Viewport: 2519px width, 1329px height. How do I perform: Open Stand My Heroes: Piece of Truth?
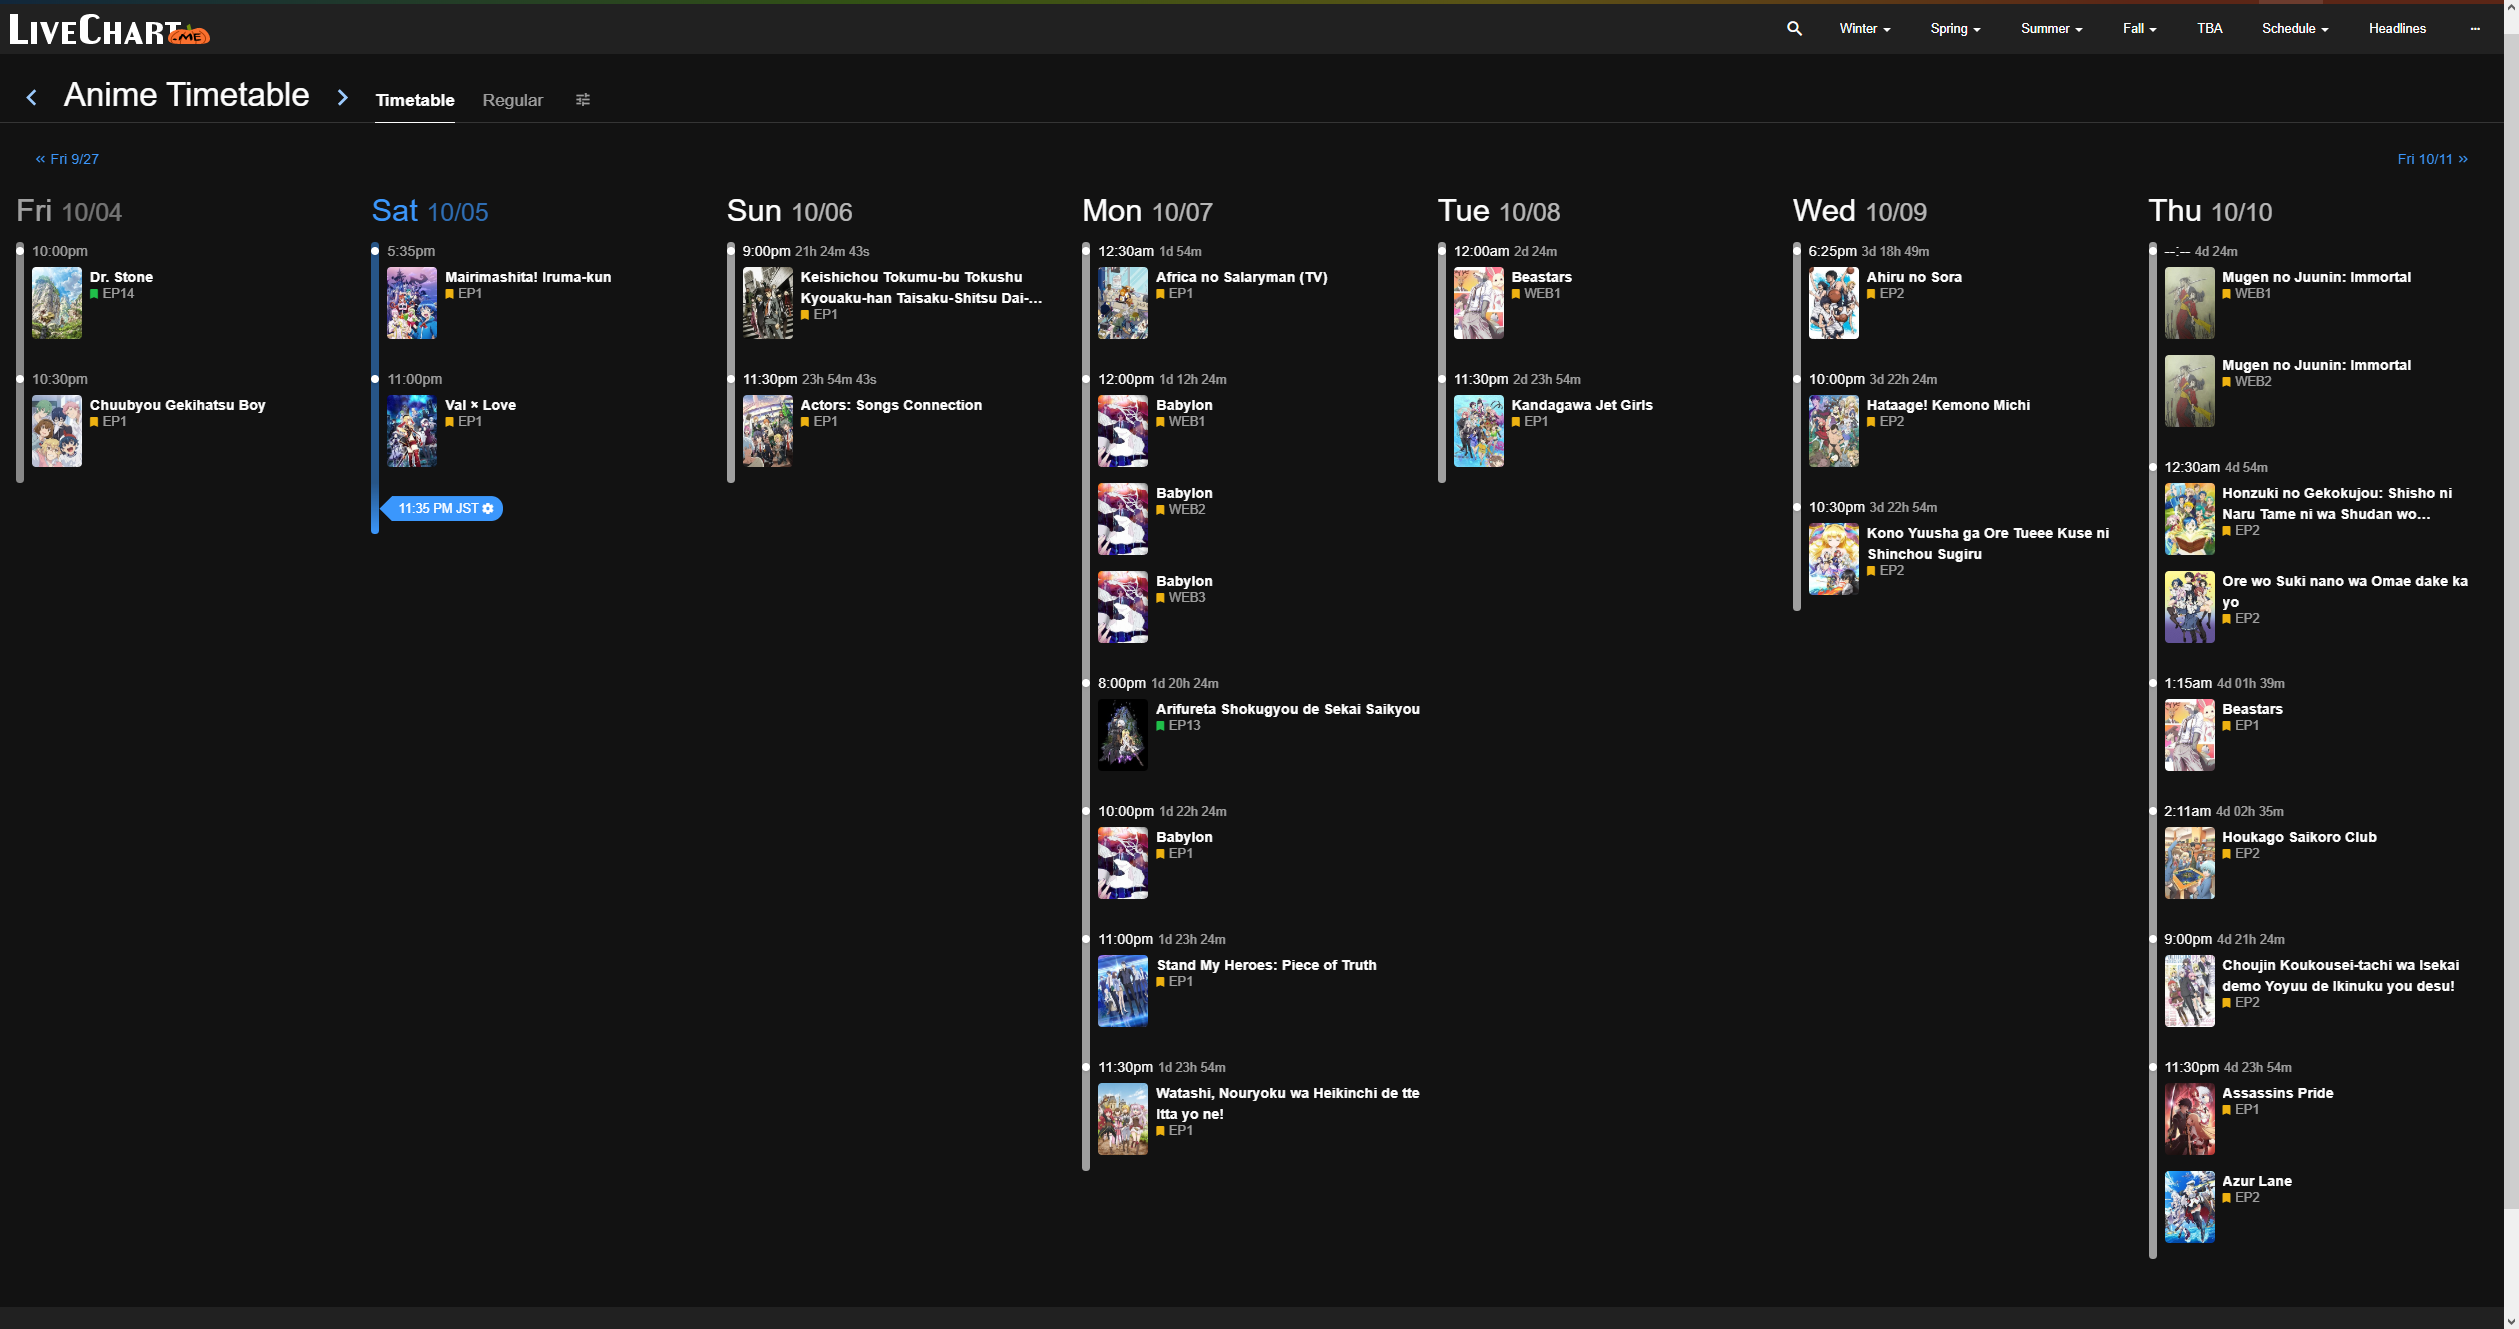click(x=1266, y=965)
